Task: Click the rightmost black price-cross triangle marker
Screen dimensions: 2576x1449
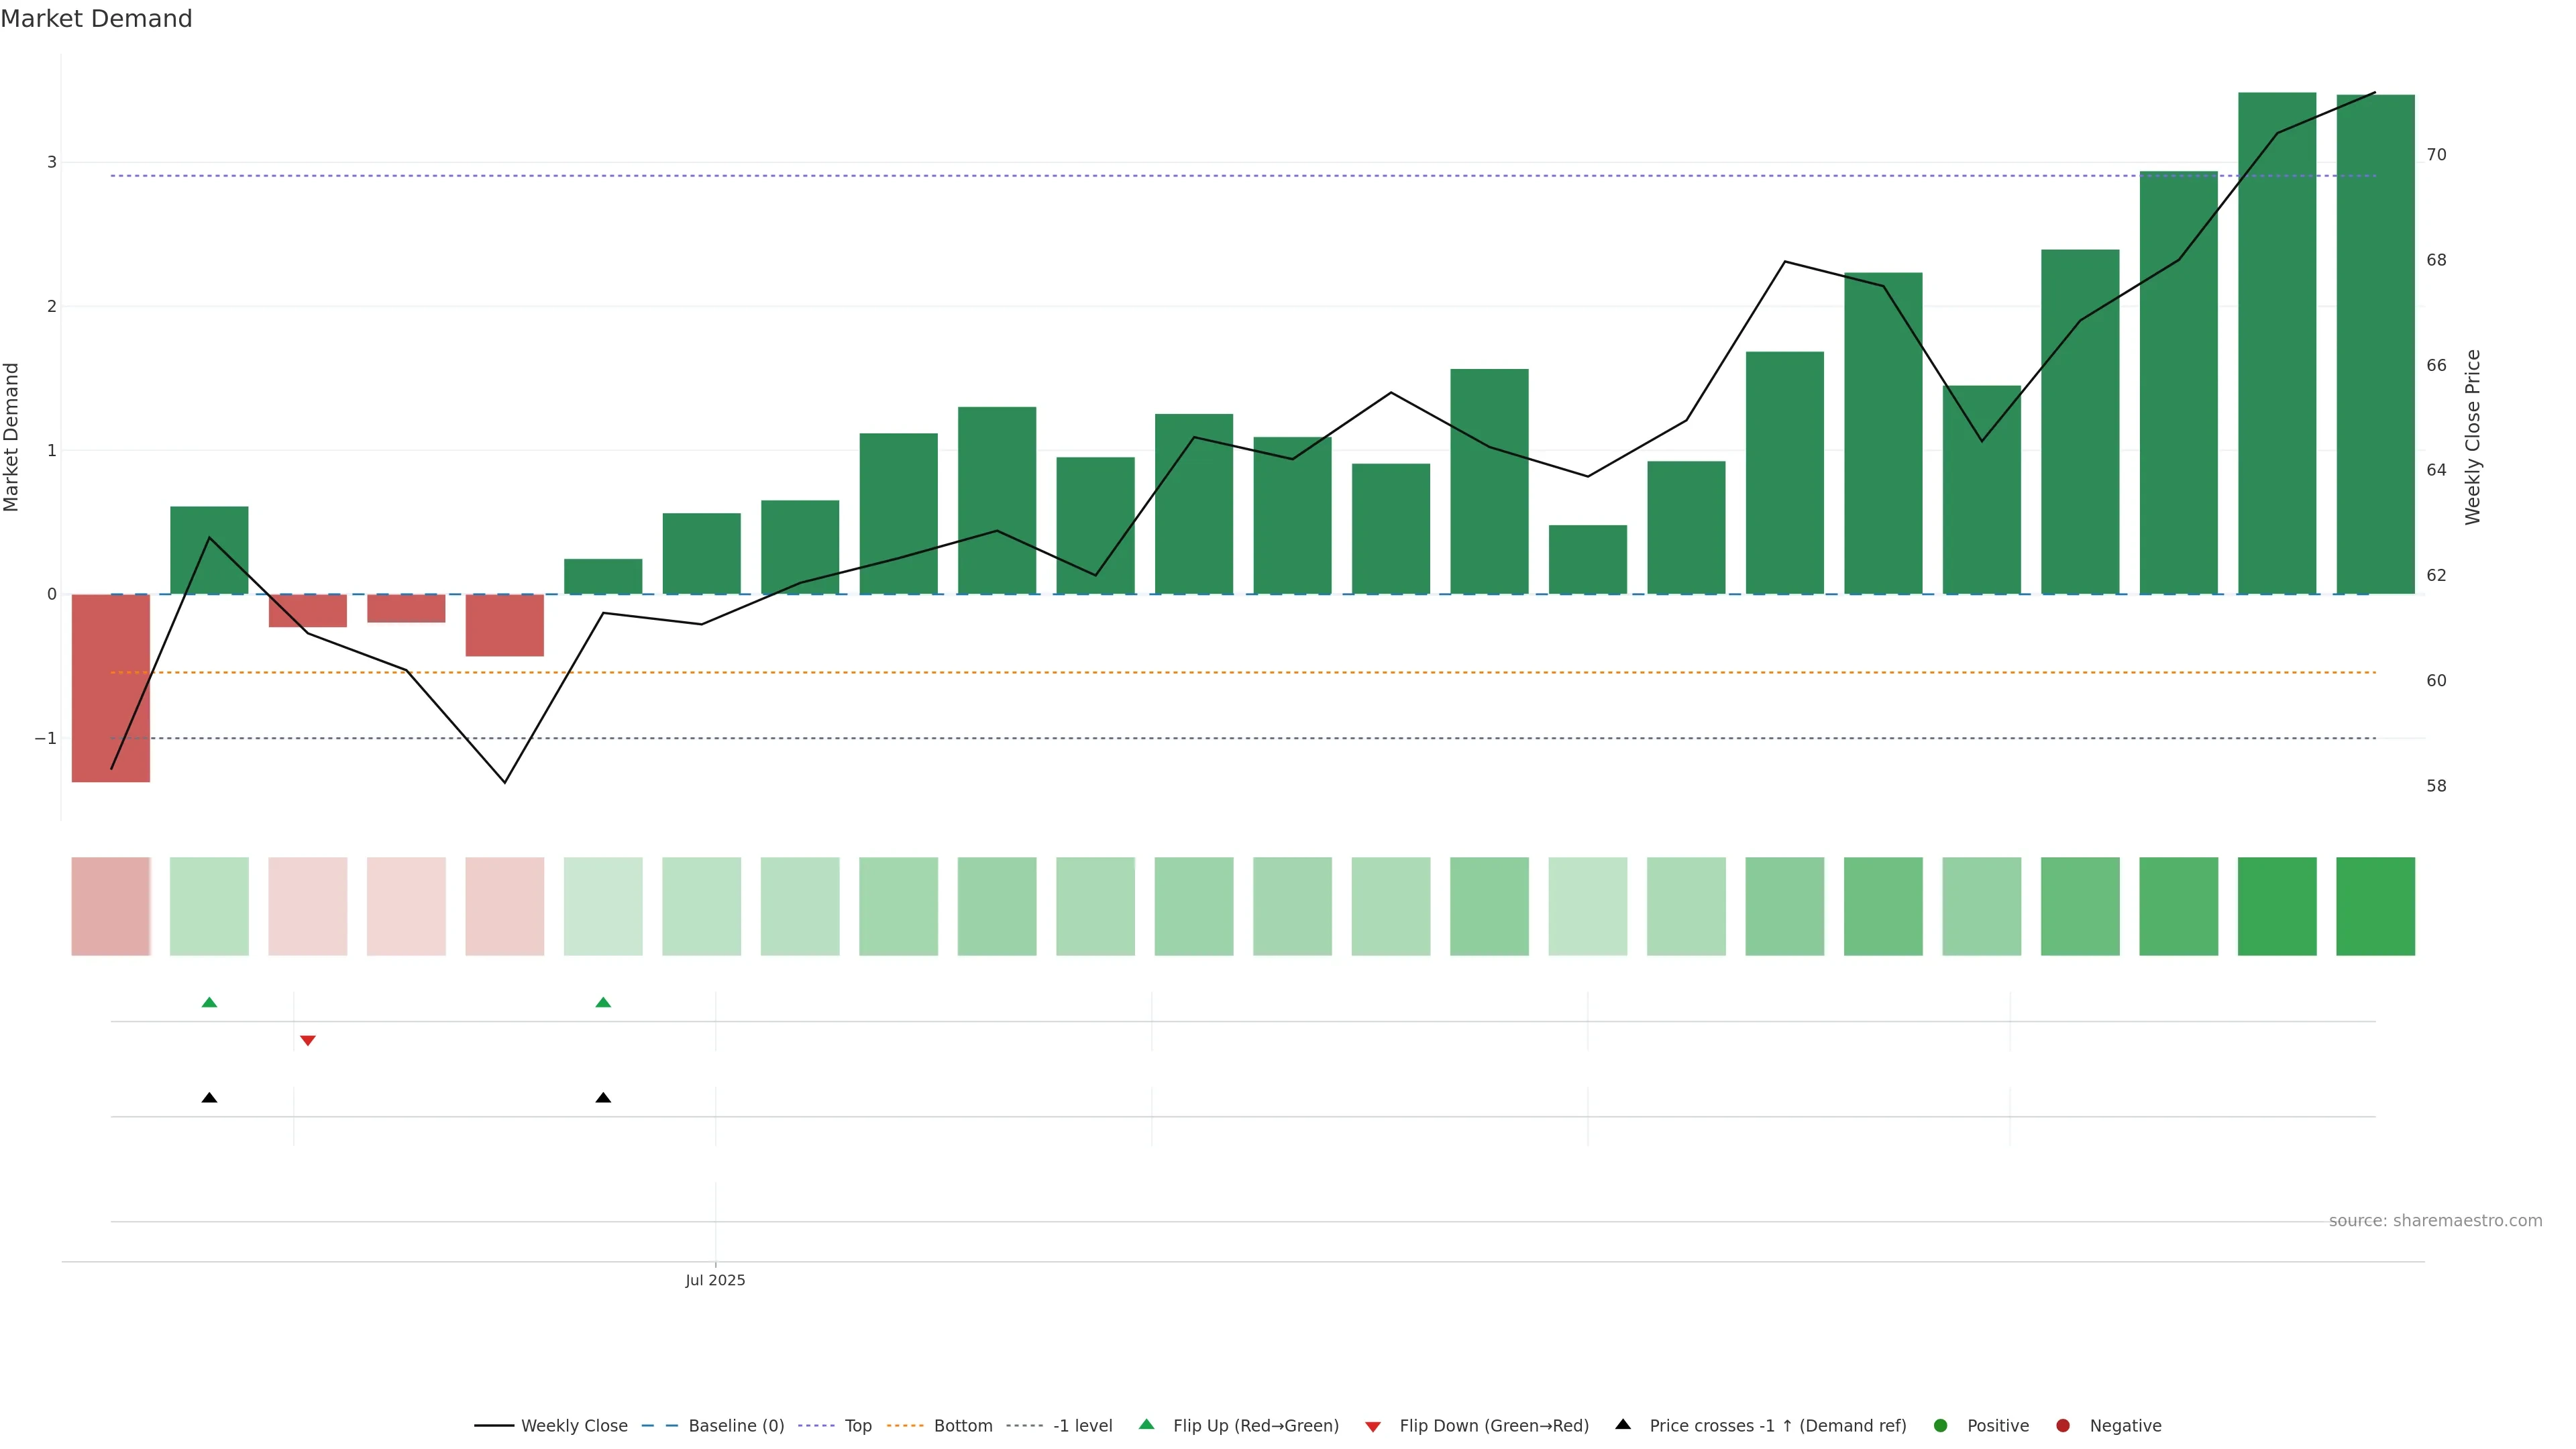Action: (603, 1098)
